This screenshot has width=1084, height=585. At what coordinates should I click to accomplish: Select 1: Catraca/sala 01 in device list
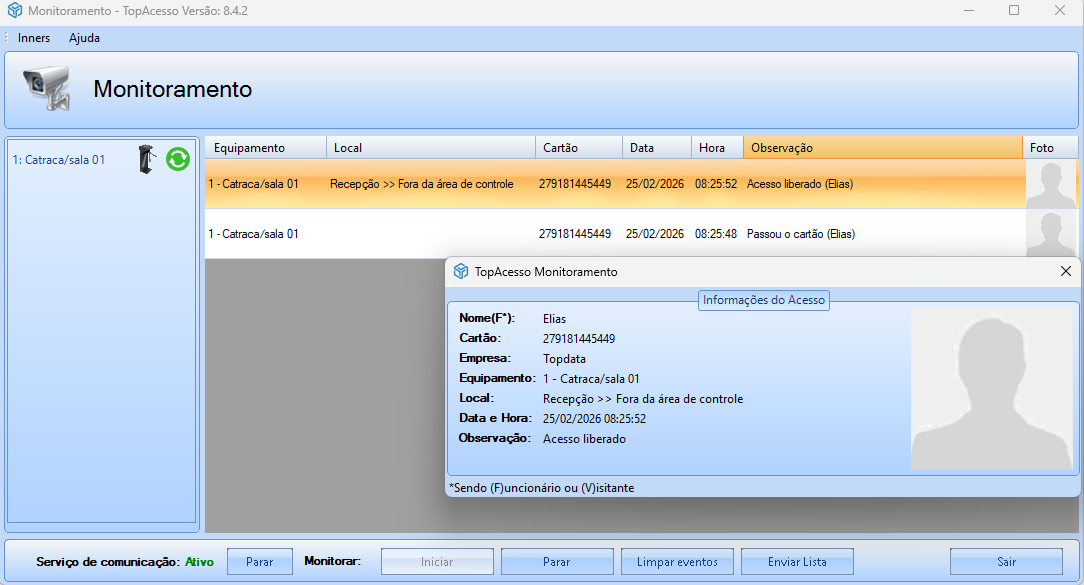point(58,159)
